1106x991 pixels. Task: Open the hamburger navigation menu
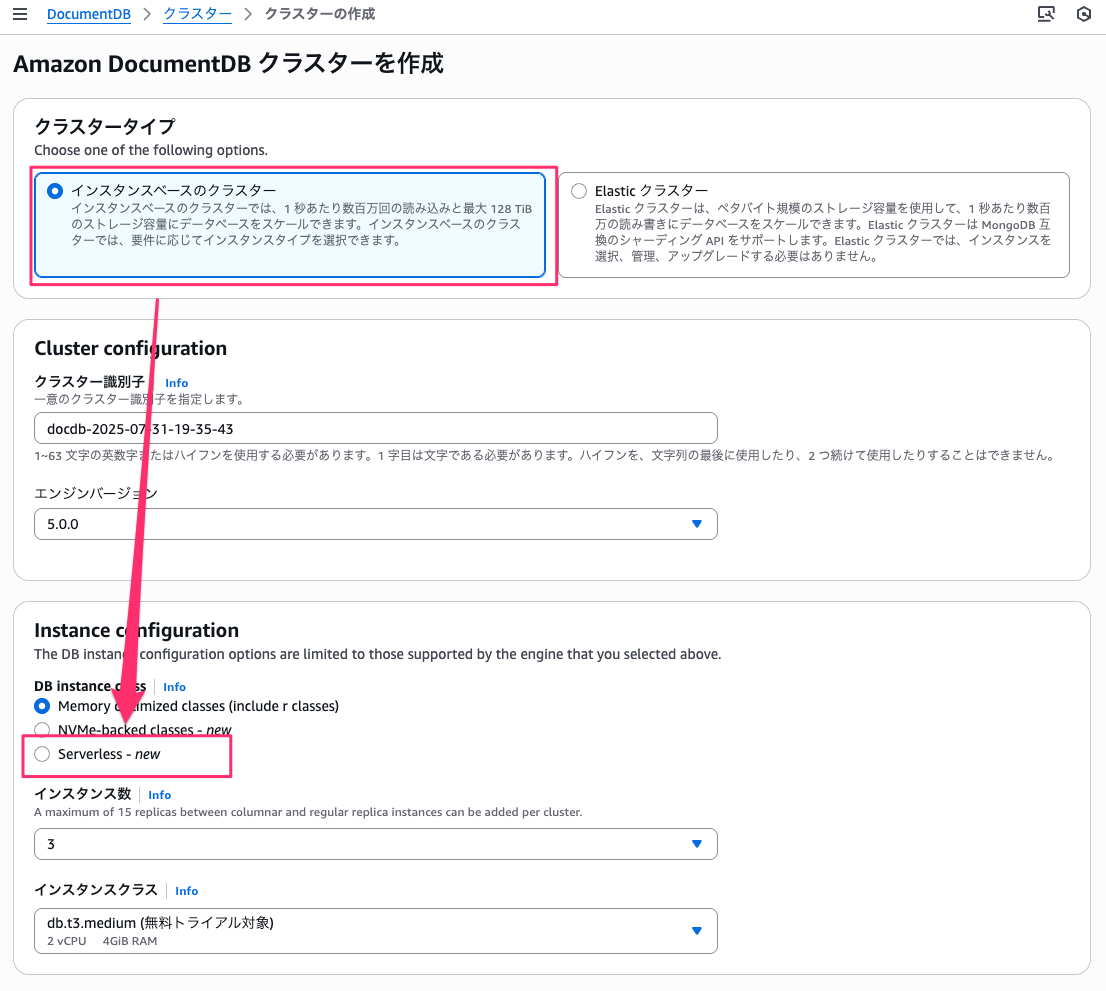click(20, 14)
